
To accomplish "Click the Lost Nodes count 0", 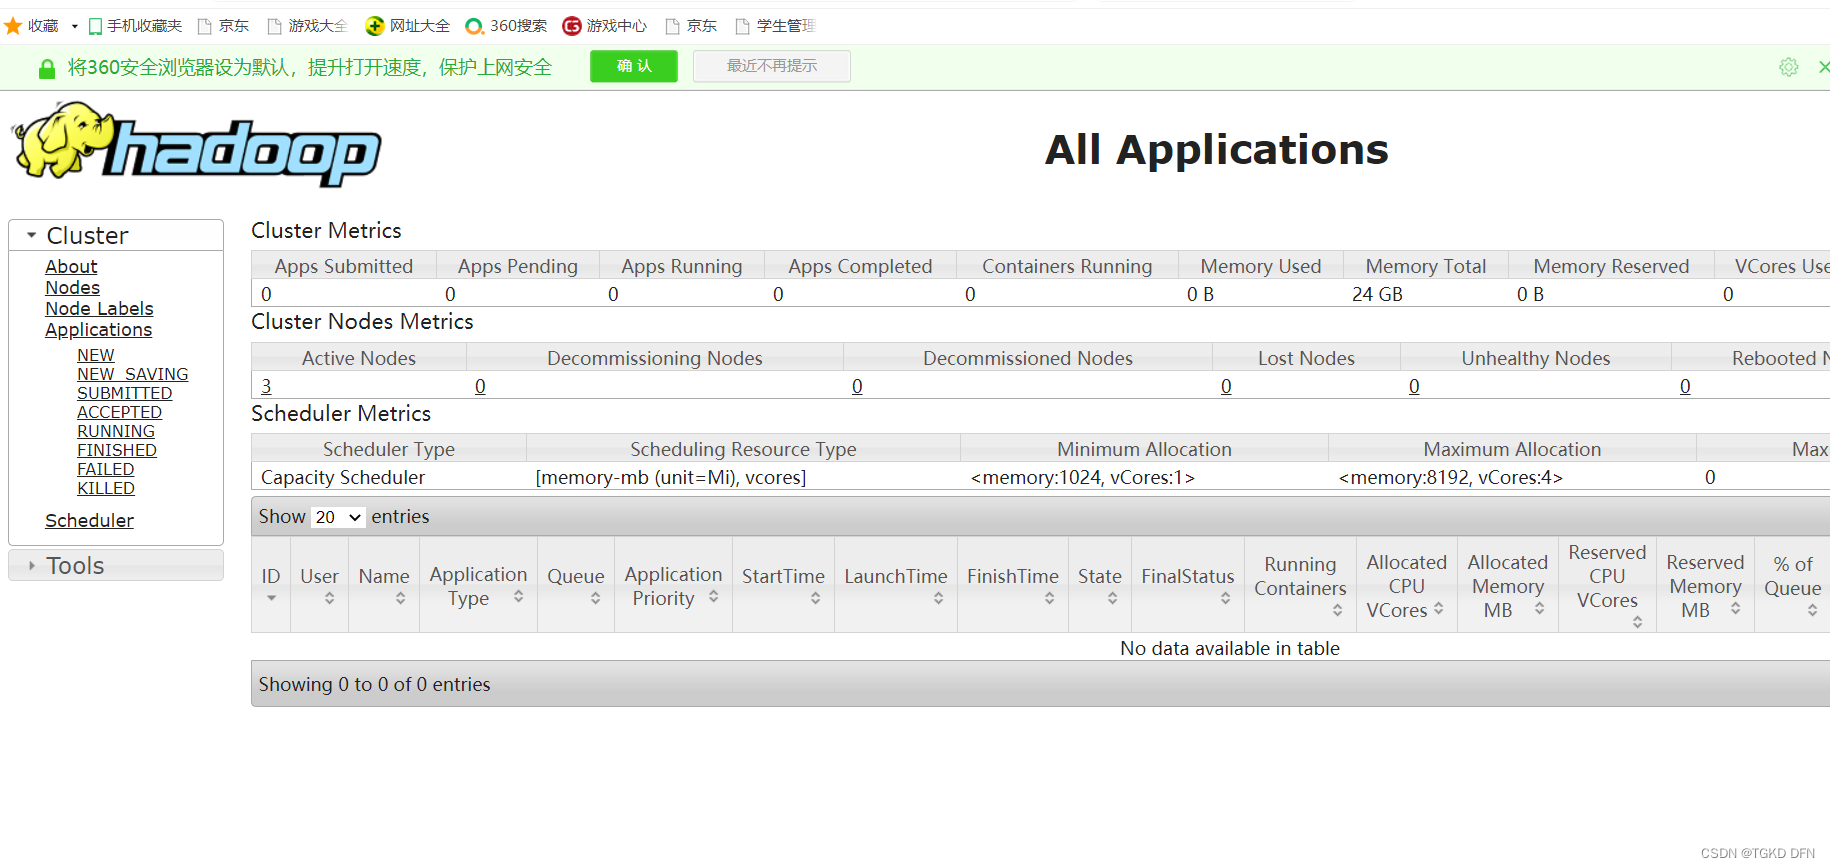I will point(1226,386).
